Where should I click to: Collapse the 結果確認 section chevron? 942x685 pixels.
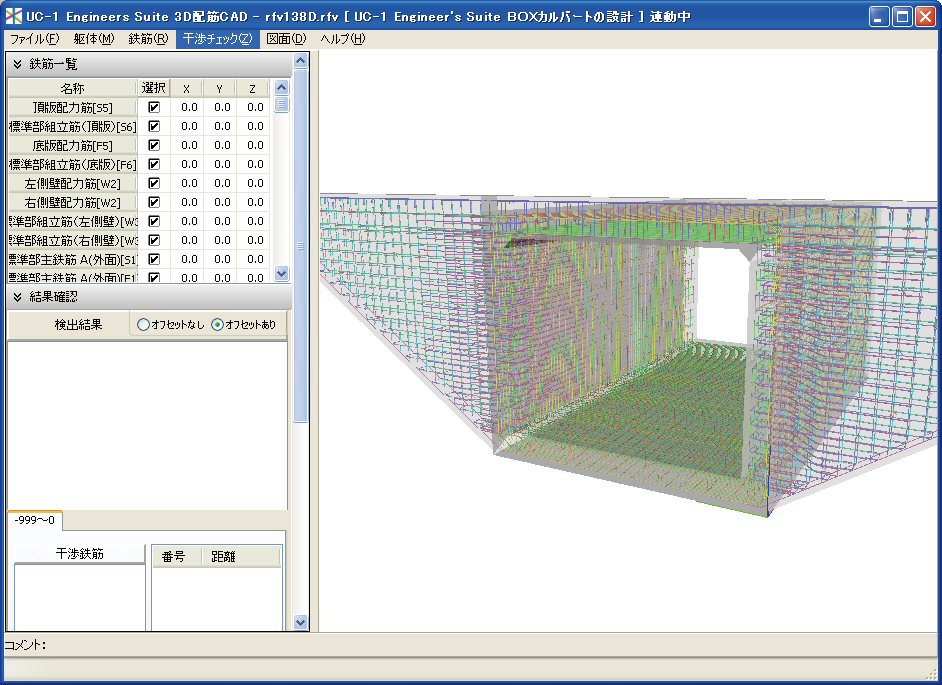point(18,297)
